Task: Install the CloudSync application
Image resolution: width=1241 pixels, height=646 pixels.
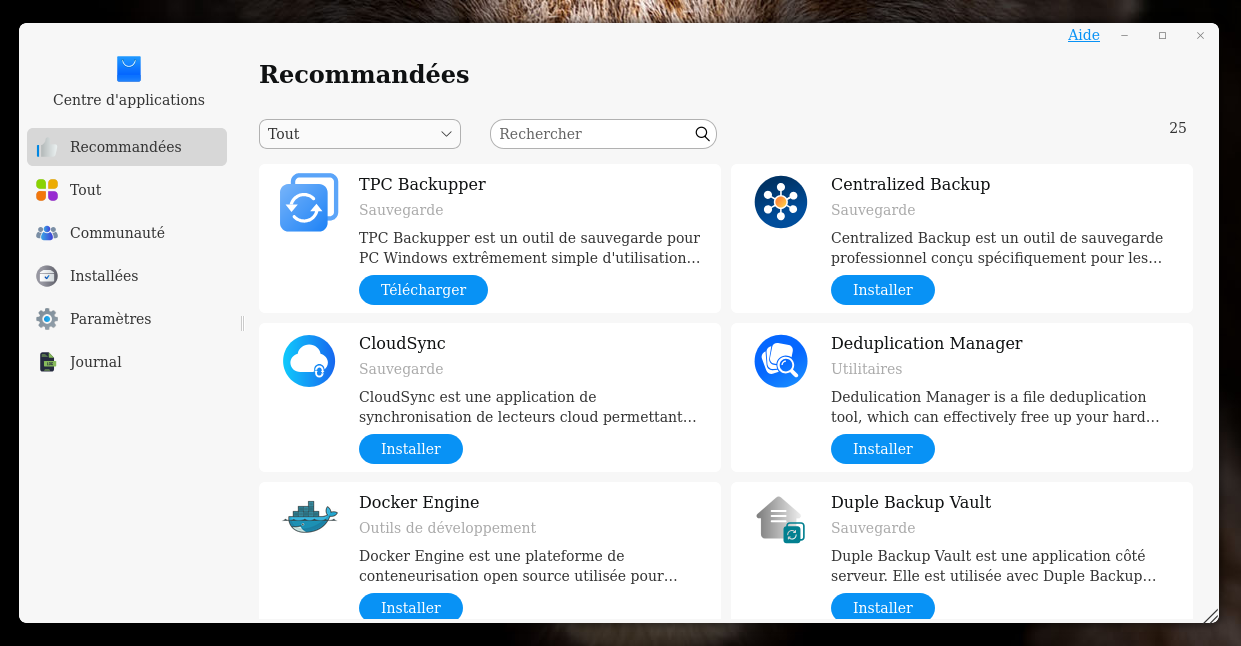Action: [410, 449]
